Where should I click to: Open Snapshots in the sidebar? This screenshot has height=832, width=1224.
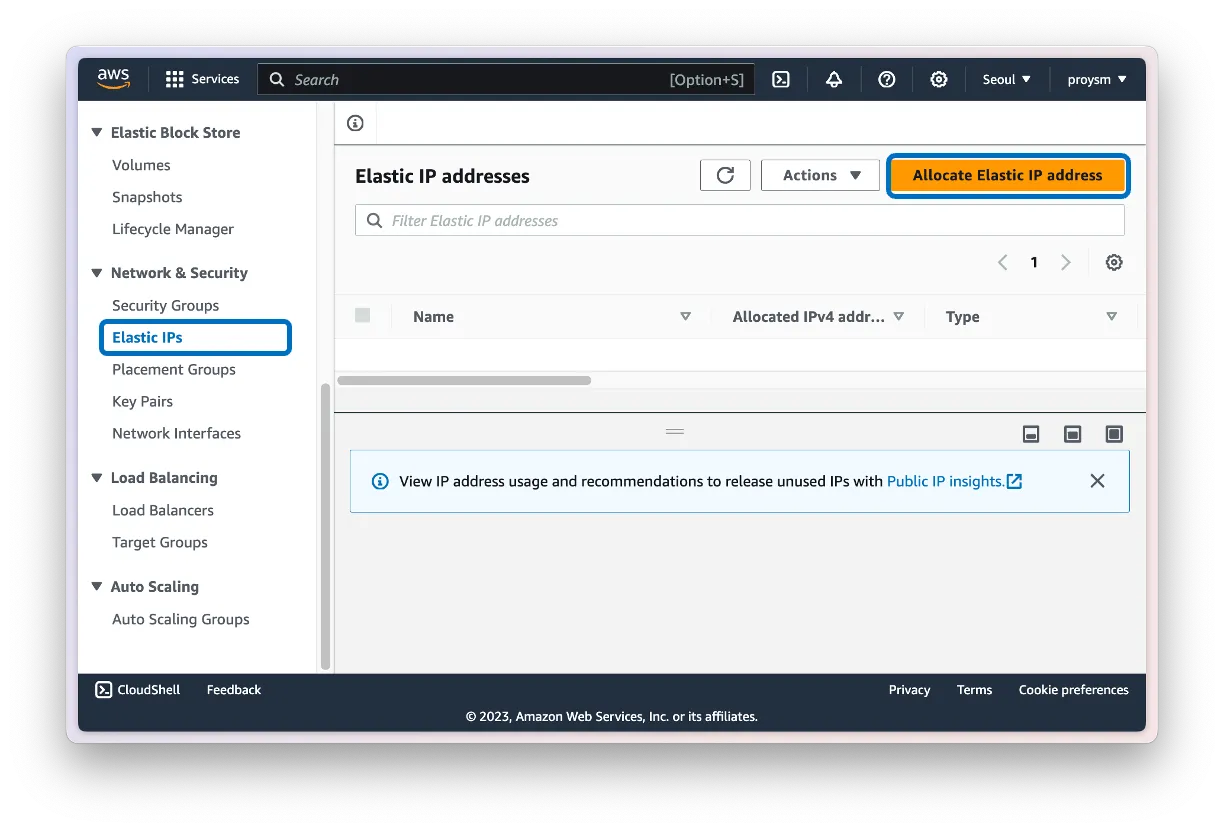(x=147, y=197)
